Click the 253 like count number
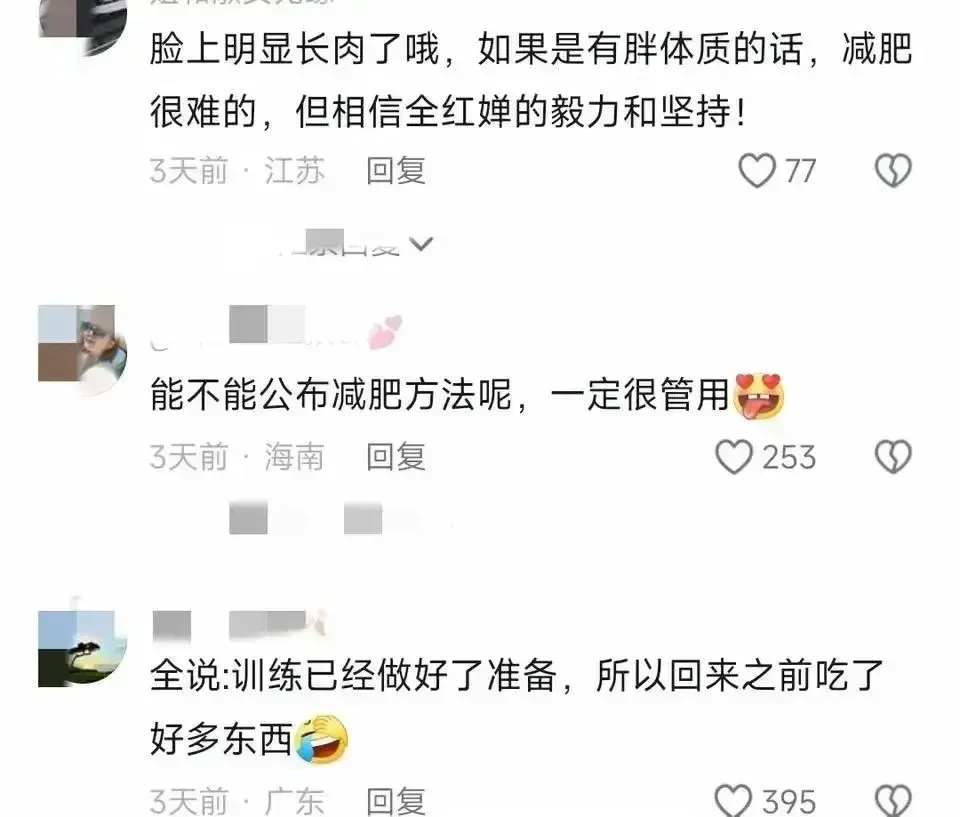 point(789,457)
